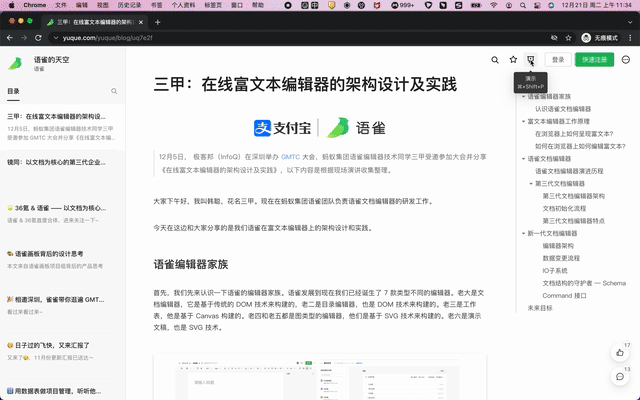Click the eye-slash tracking icon in address bar
The height and width of the screenshot is (400, 640).
point(554,38)
